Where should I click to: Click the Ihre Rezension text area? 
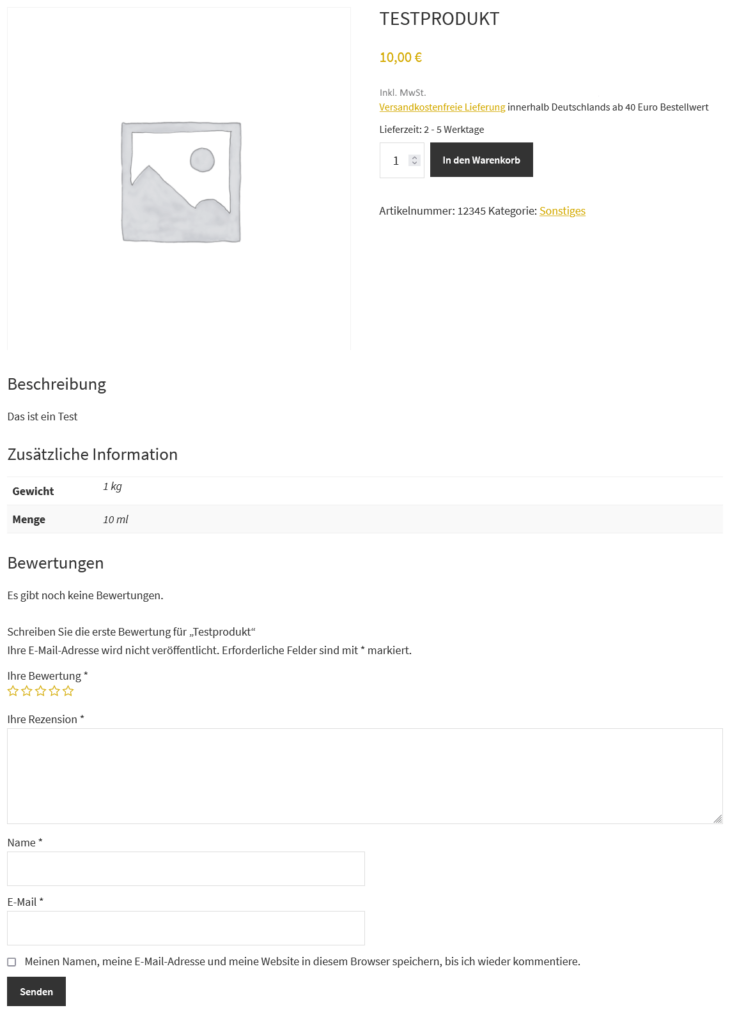tap(364, 775)
